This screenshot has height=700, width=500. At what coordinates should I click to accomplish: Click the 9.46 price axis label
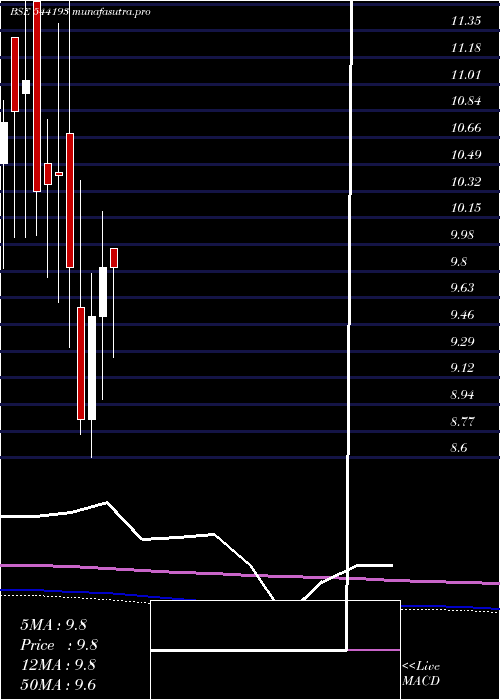(x=462, y=315)
